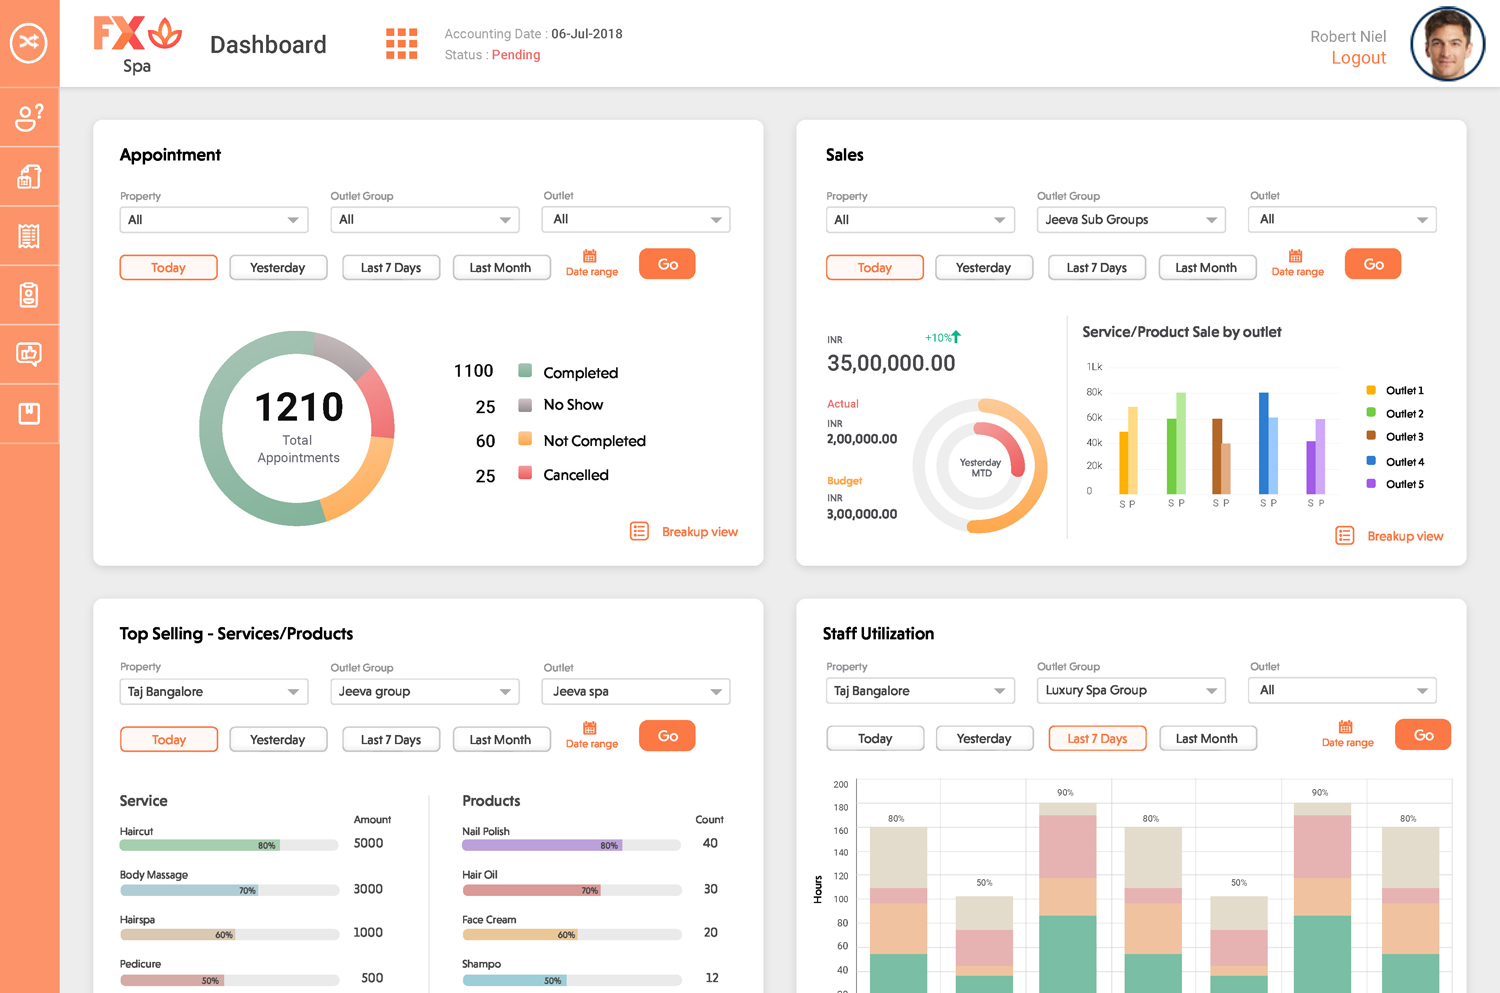The width and height of the screenshot is (1500, 993).
Task: Open the apps grid icon next to Dashboard
Action: click(x=401, y=43)
